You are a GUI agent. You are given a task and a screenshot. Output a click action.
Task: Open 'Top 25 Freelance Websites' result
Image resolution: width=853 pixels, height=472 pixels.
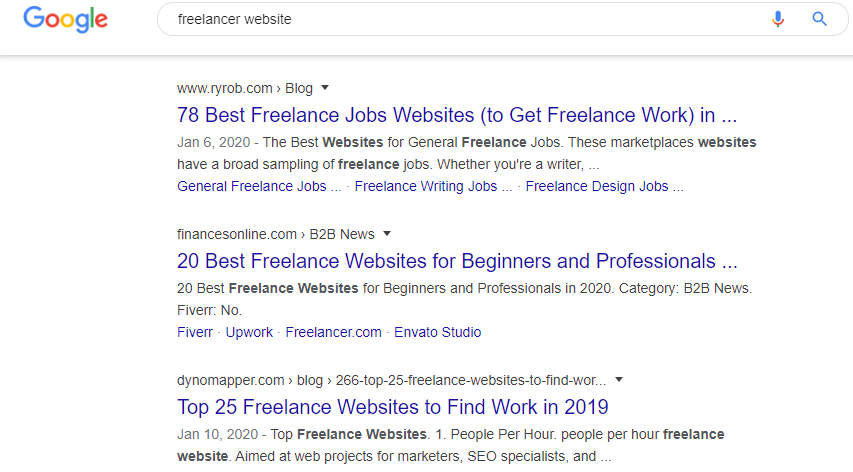(392, 407)
